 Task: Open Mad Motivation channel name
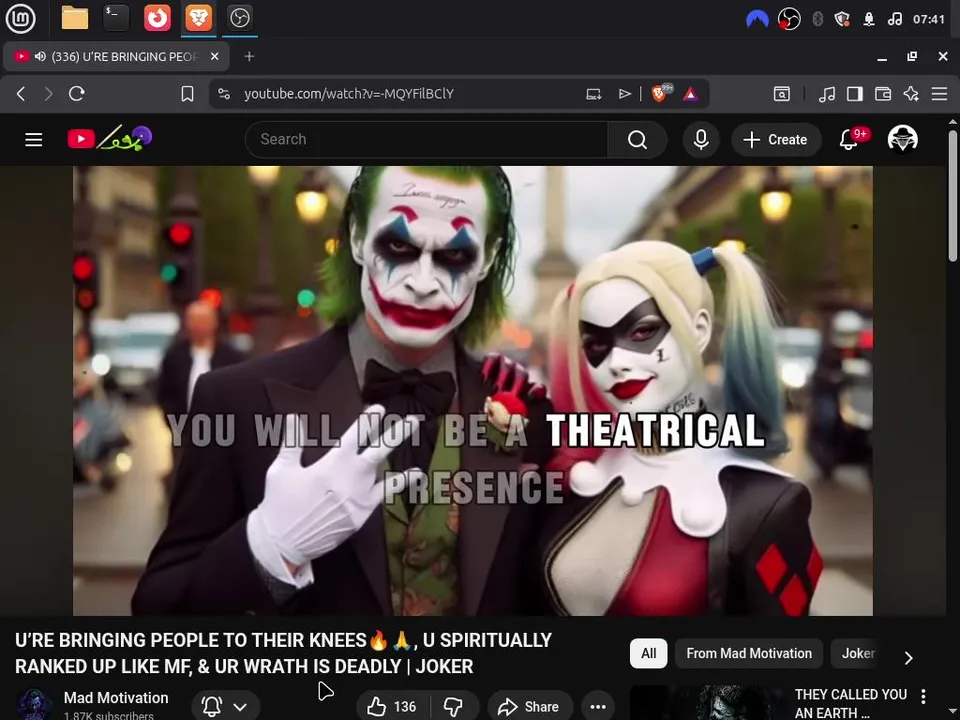[x=116, y=698]
